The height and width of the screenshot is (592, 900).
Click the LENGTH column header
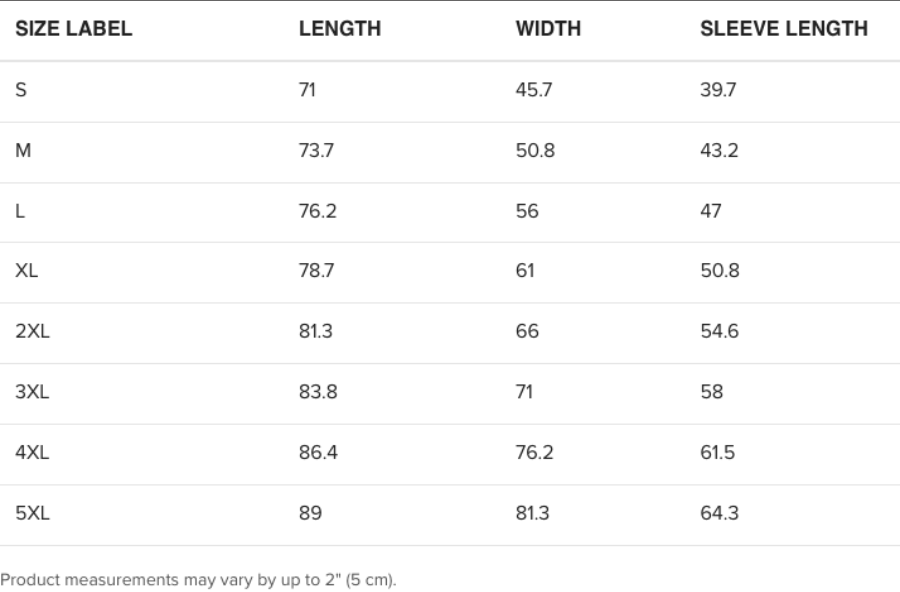tap(340, 29)
